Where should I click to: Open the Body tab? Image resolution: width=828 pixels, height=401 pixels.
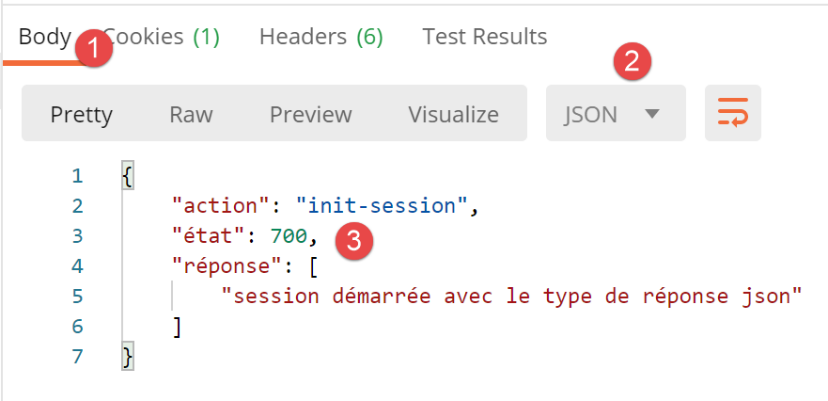(45, 37)
